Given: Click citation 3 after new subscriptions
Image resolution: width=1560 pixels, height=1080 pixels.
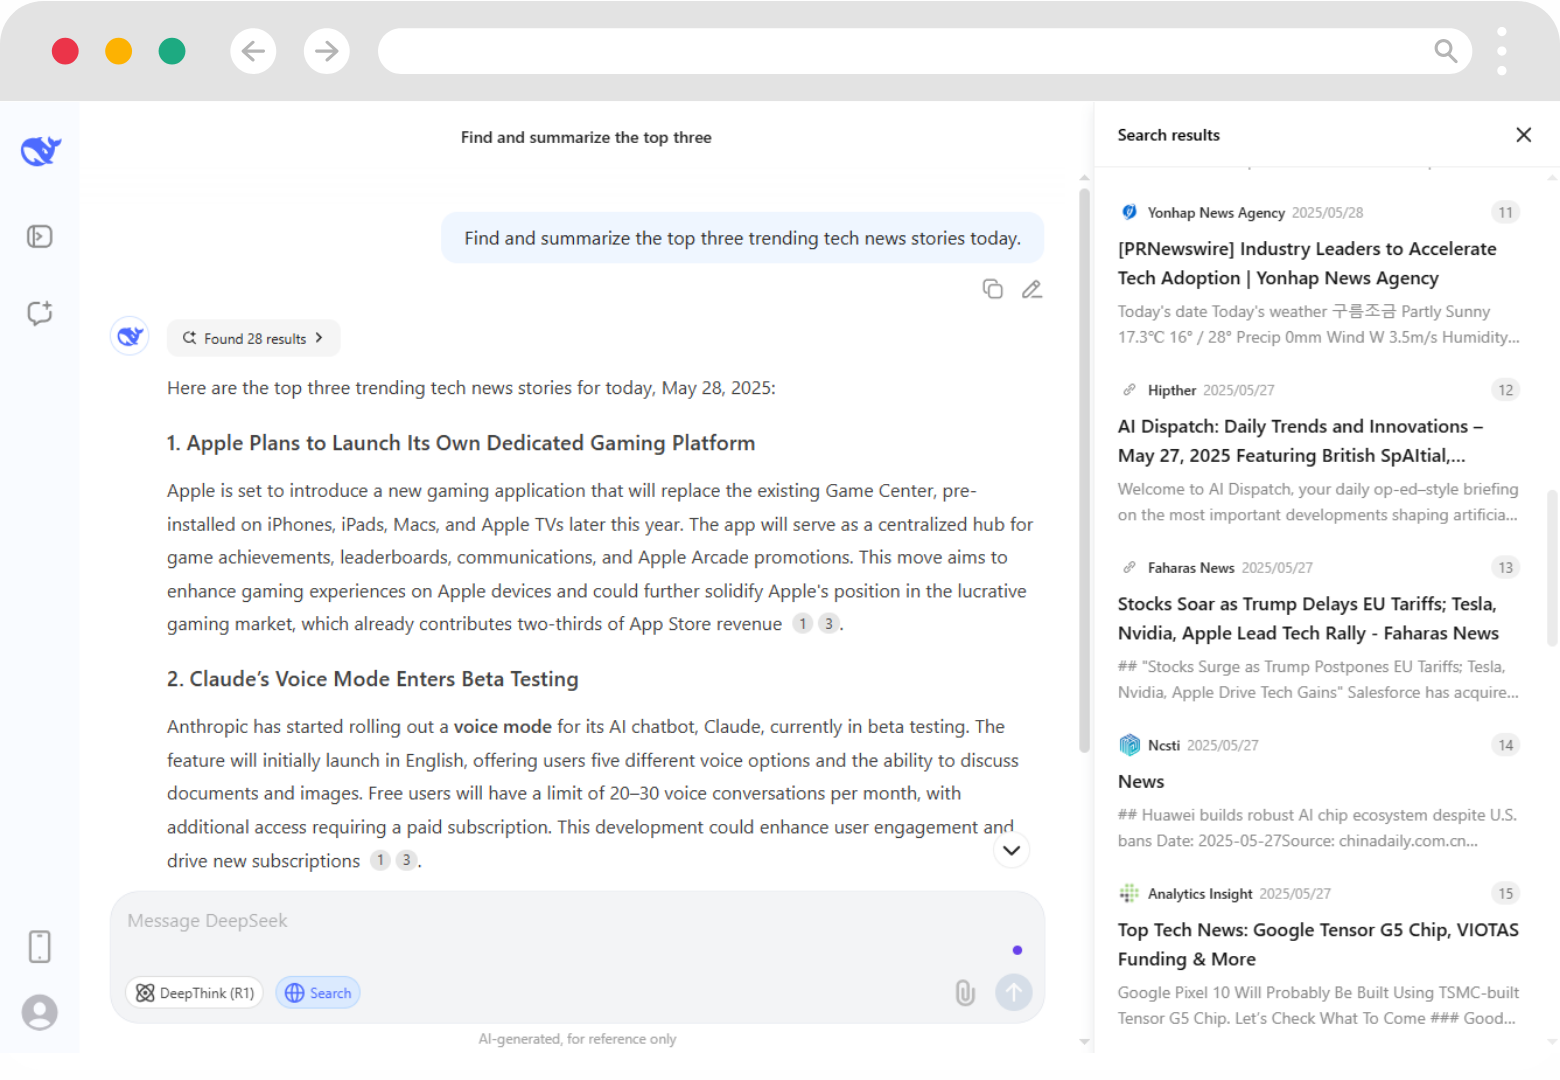Looking at the screenshot, I should click(x=406, y=860).
